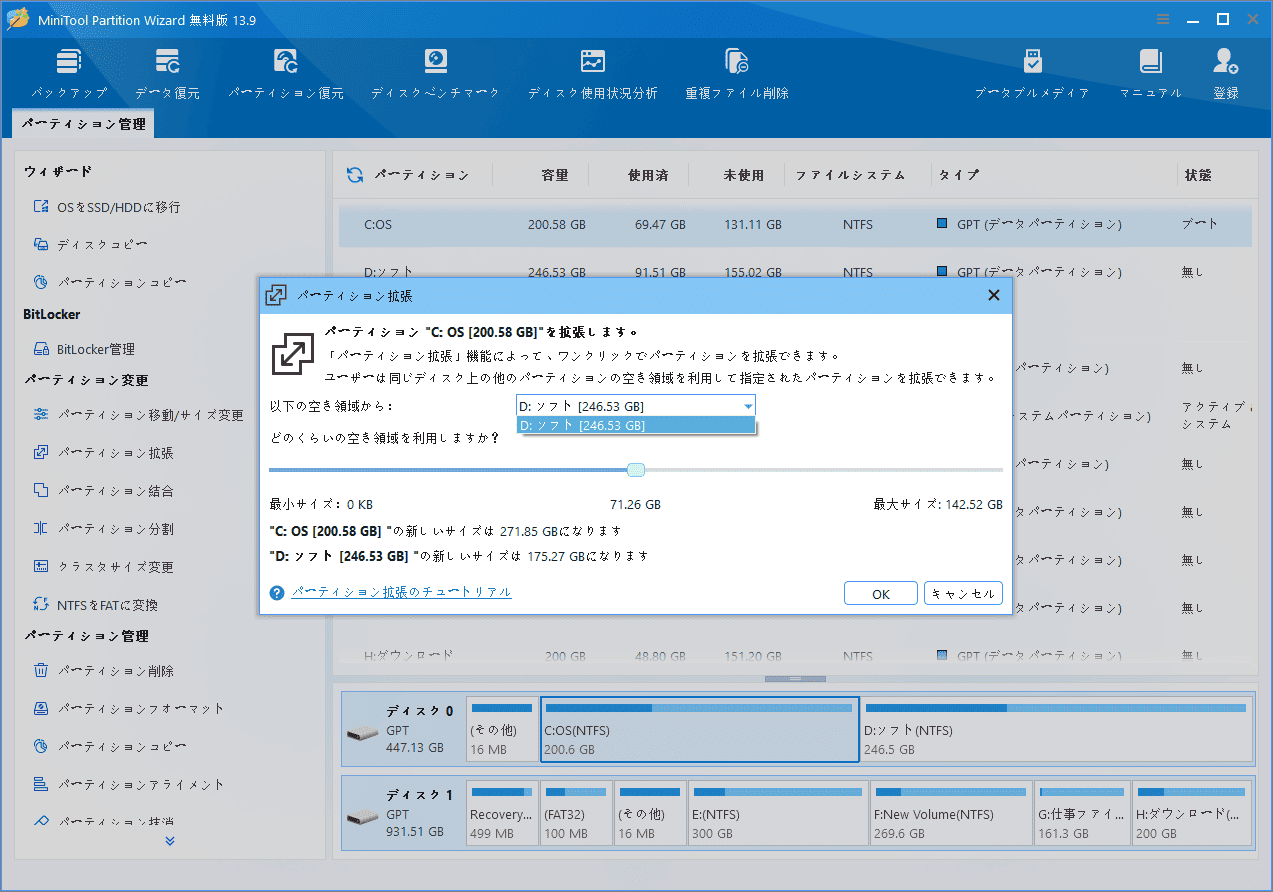
Task: Expand sidebar with double-chevron down arrow
Action: tap(170, 841)
